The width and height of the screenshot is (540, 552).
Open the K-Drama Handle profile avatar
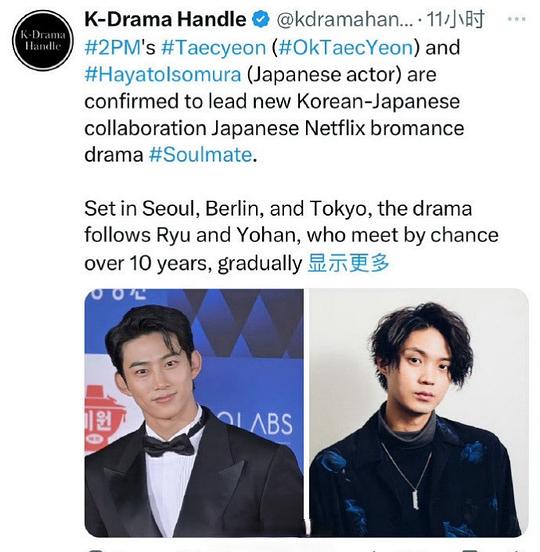(43, 40)
